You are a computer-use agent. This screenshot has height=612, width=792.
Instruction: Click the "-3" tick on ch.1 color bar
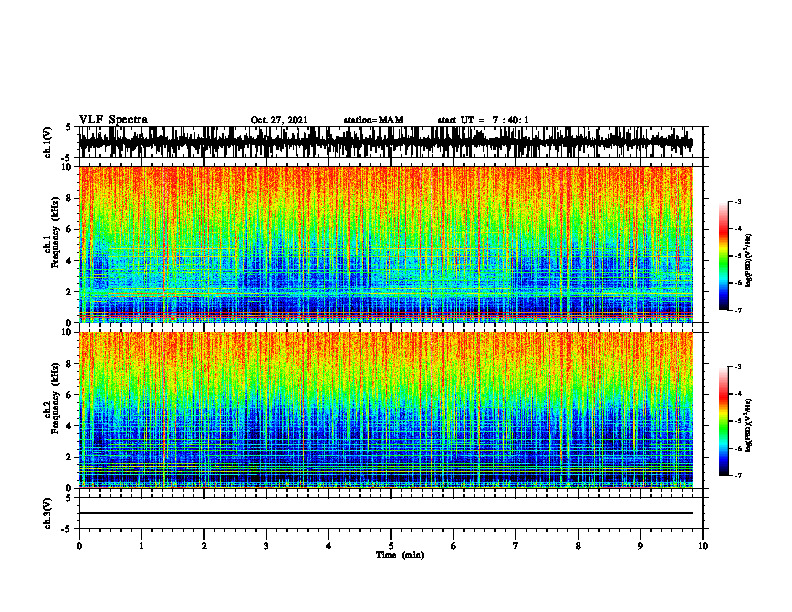click(x=737, y=201)
